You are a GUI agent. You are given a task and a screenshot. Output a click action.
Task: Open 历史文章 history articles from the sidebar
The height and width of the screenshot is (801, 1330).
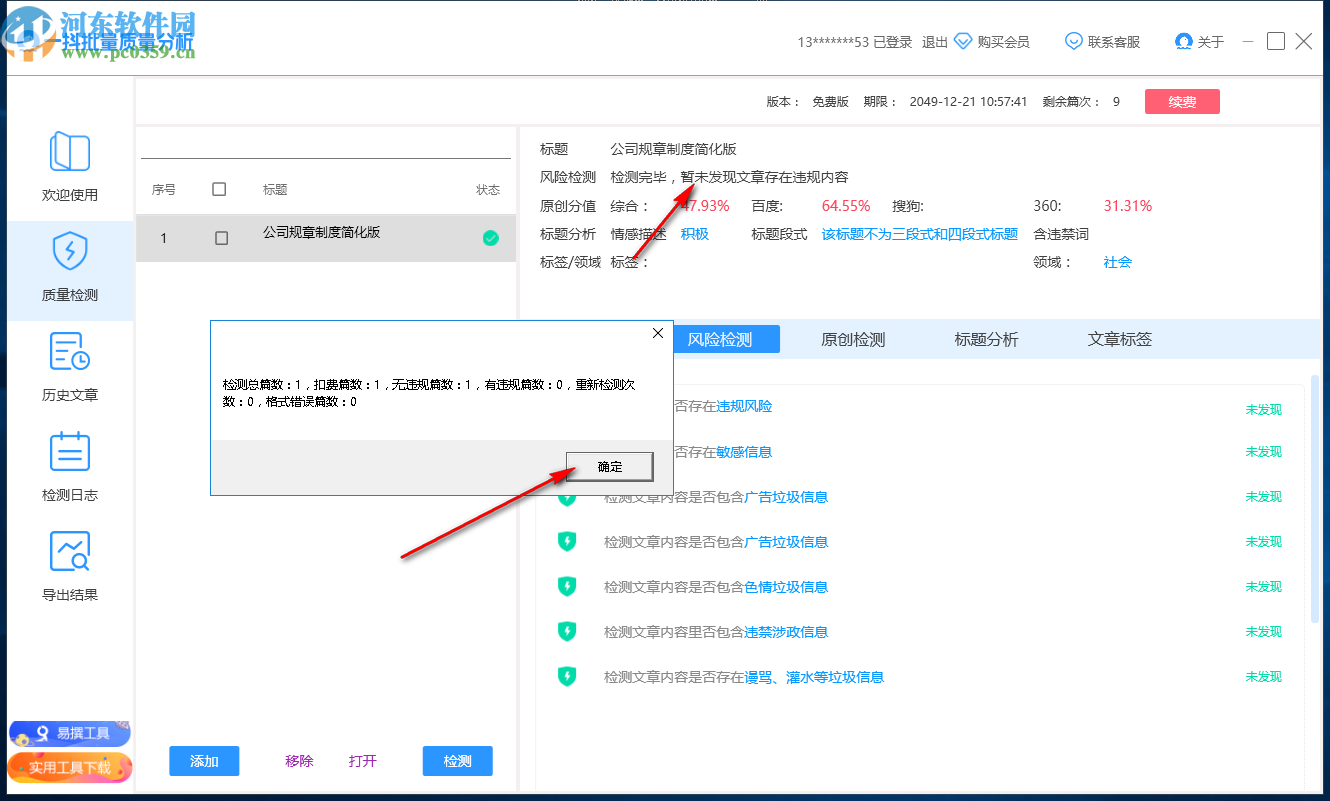click(x=68, y=352)
